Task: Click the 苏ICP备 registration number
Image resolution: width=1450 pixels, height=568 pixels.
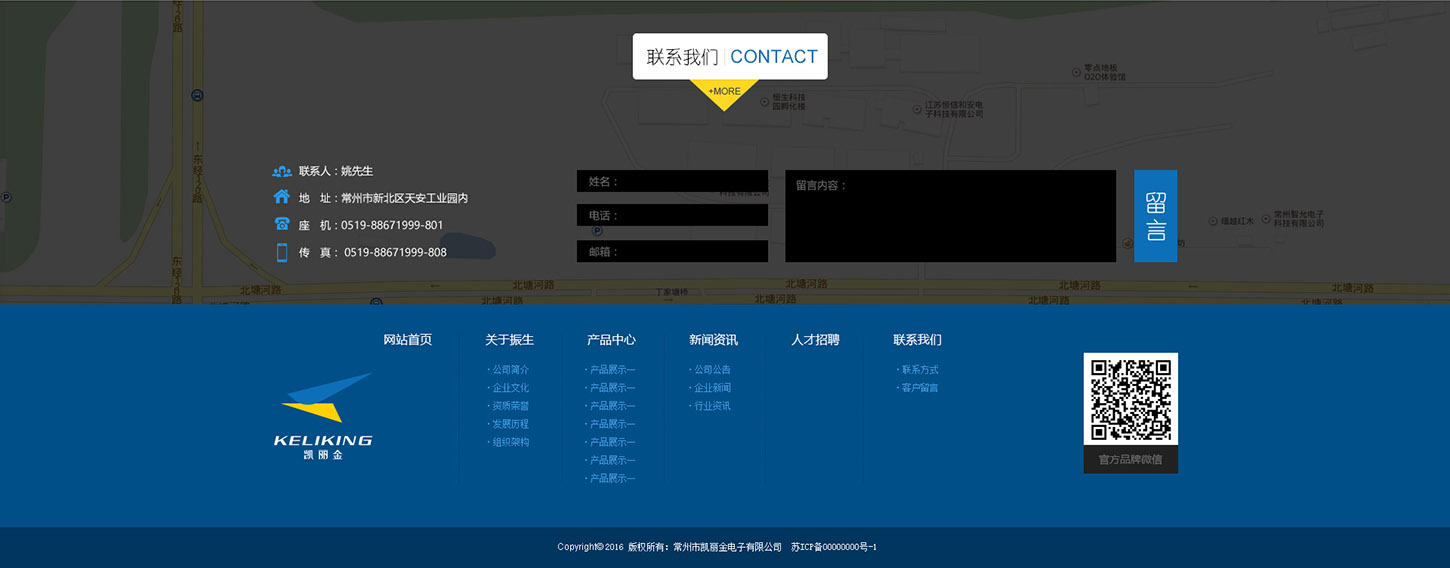Action: (833, 547)
